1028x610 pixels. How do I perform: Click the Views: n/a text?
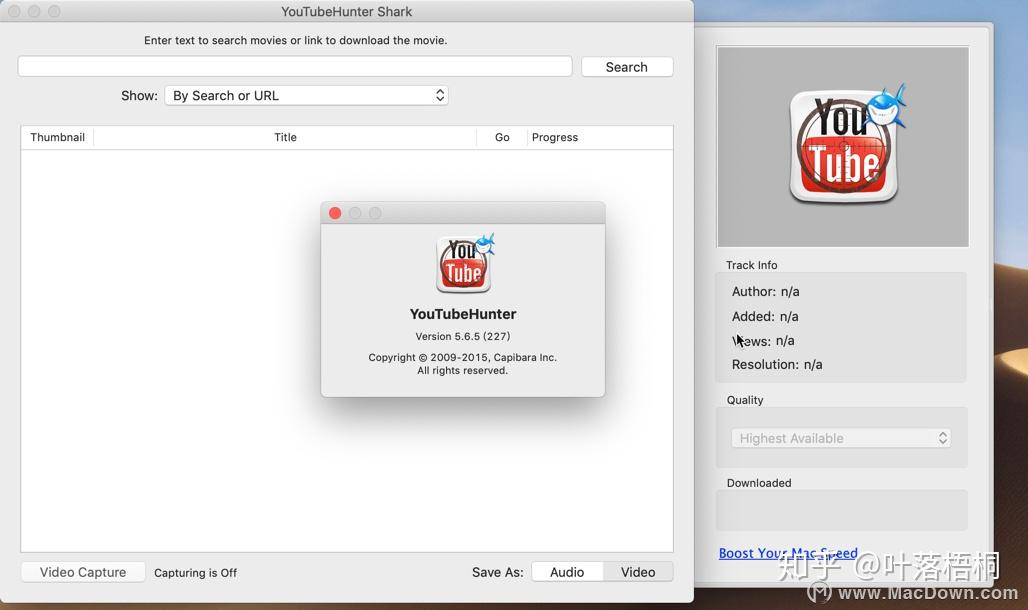pyautogui.click(x=763, y=341)
